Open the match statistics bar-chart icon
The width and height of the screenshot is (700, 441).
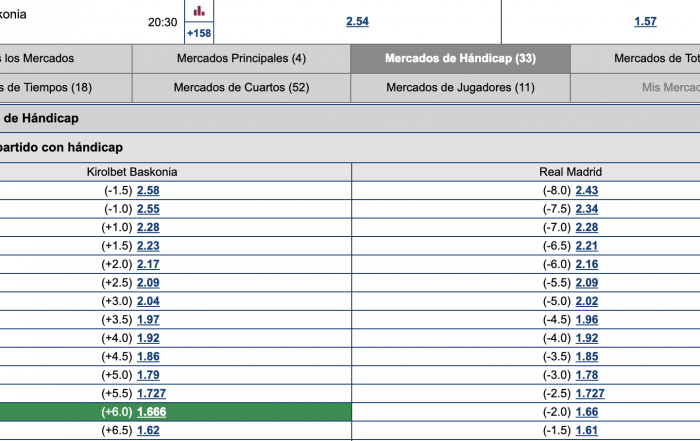point(199,10)
